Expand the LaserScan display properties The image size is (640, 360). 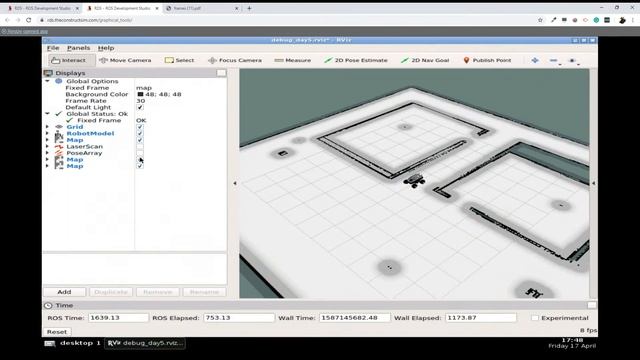[47, 147]
